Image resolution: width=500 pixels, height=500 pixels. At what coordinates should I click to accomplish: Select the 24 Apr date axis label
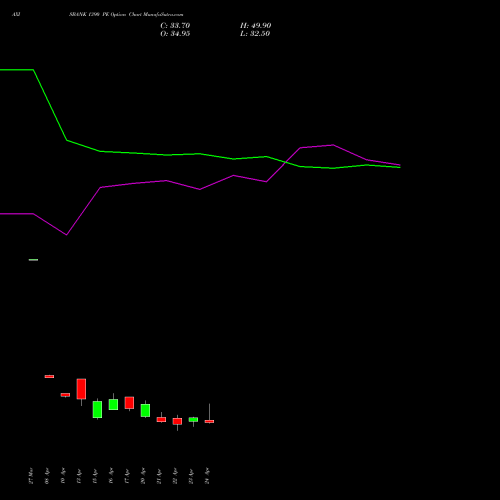pyautogui.click(x=207, y=476)
